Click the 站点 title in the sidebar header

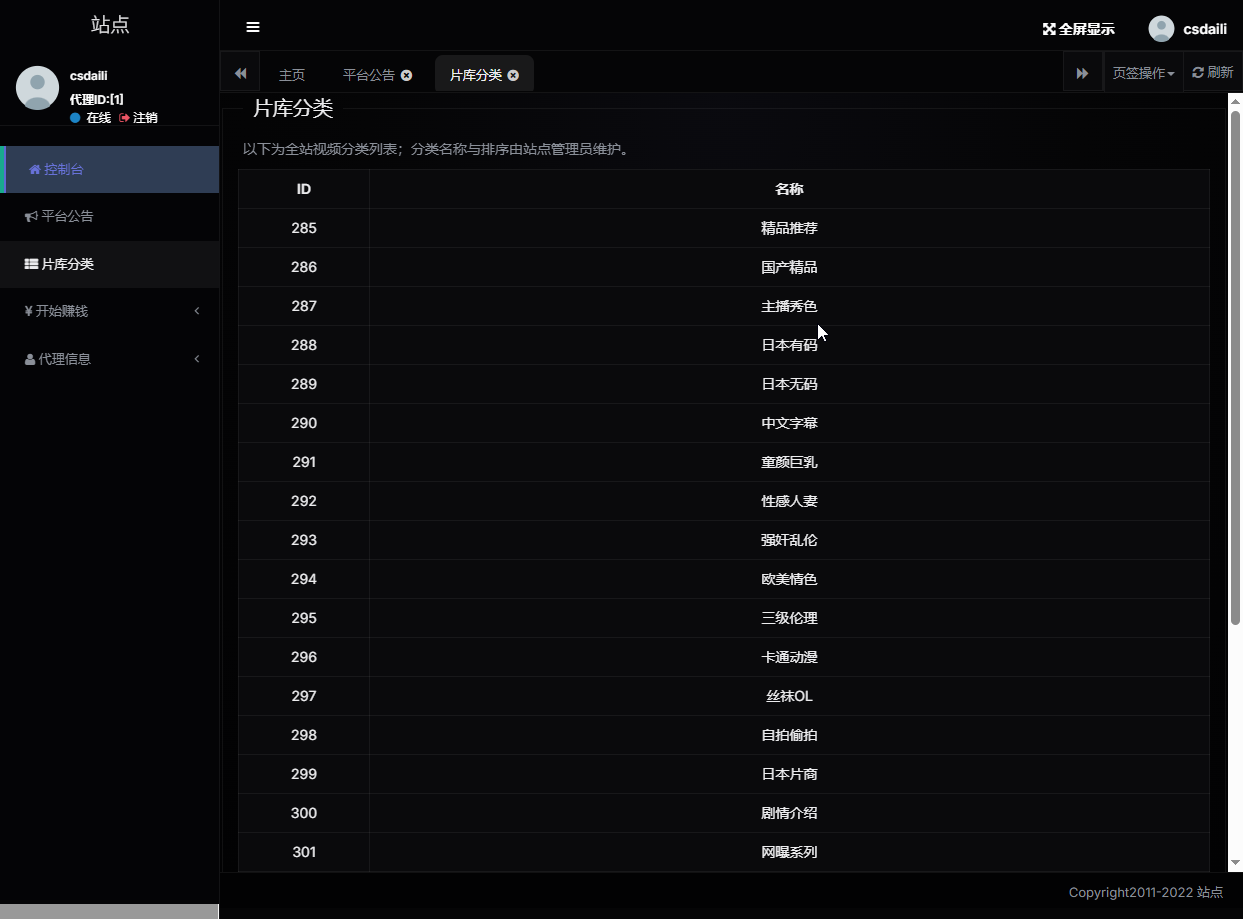(x=110, y=25)
